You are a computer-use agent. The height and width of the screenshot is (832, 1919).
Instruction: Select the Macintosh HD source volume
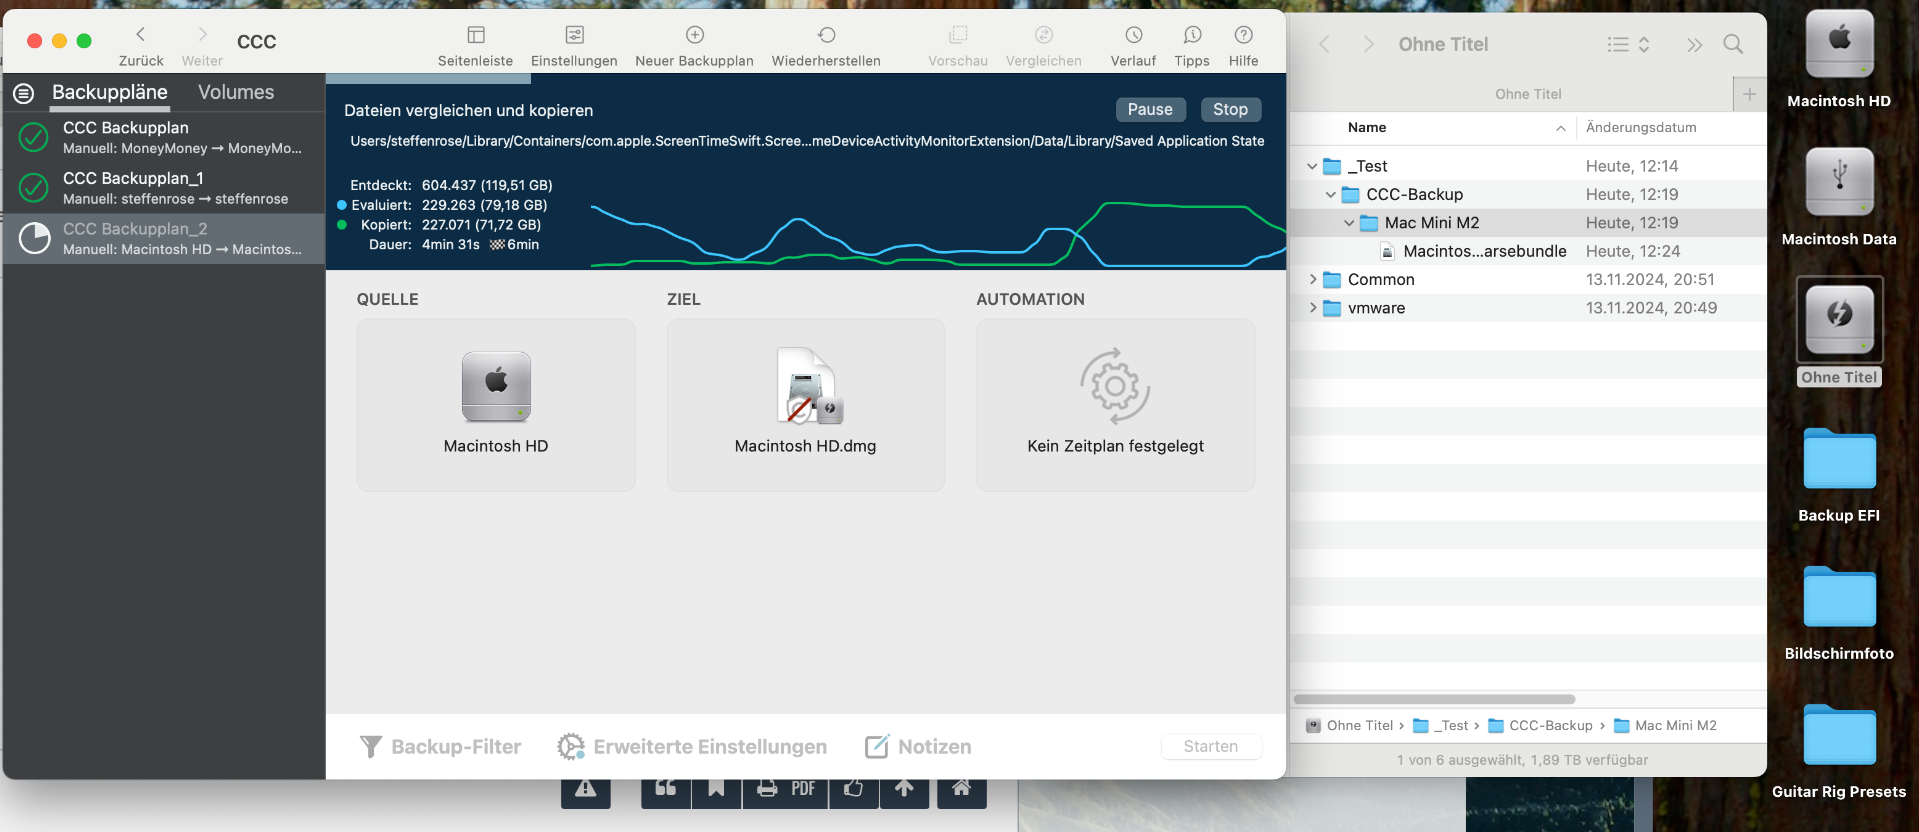(x=496, y=405)
